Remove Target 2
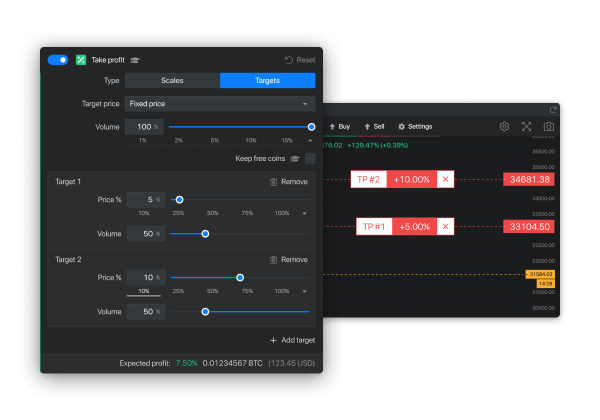Image resolution: width=600 pixels, height=420 pixels. 289,260
